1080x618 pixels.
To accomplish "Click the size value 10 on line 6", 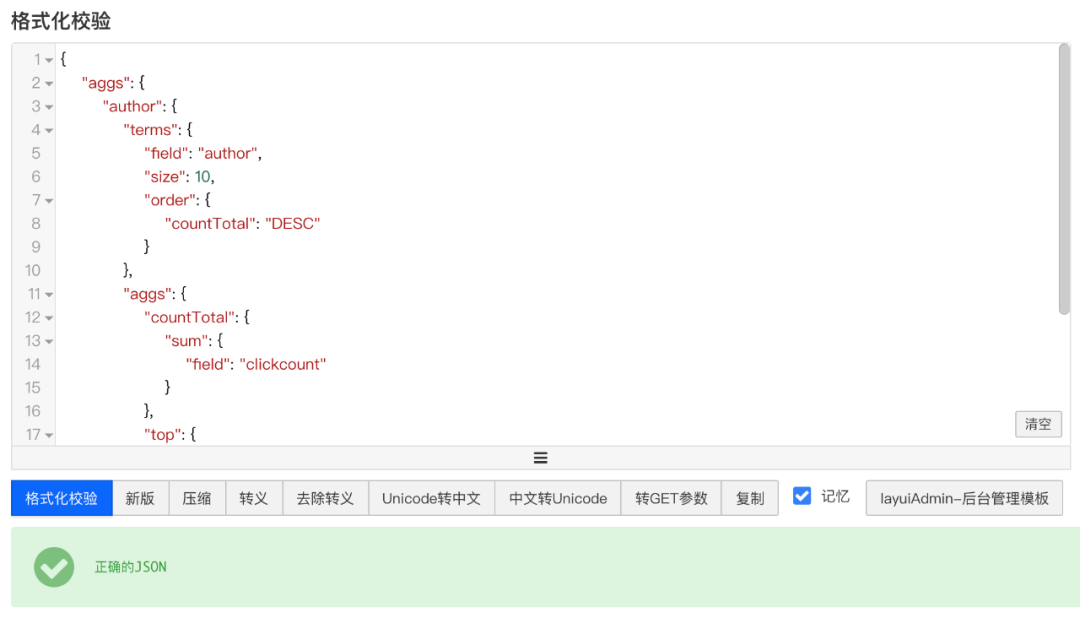I will [x=202, y=176].
